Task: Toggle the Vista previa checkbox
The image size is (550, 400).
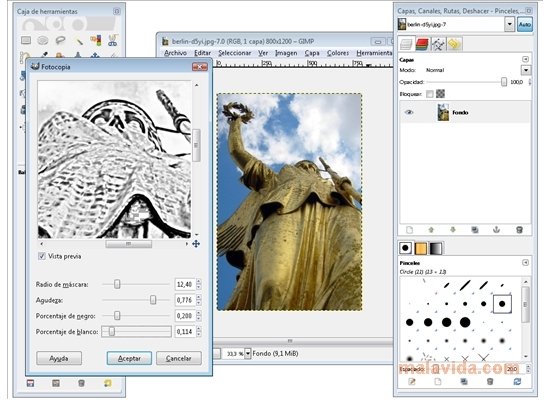Action: [x=42, y=256]
